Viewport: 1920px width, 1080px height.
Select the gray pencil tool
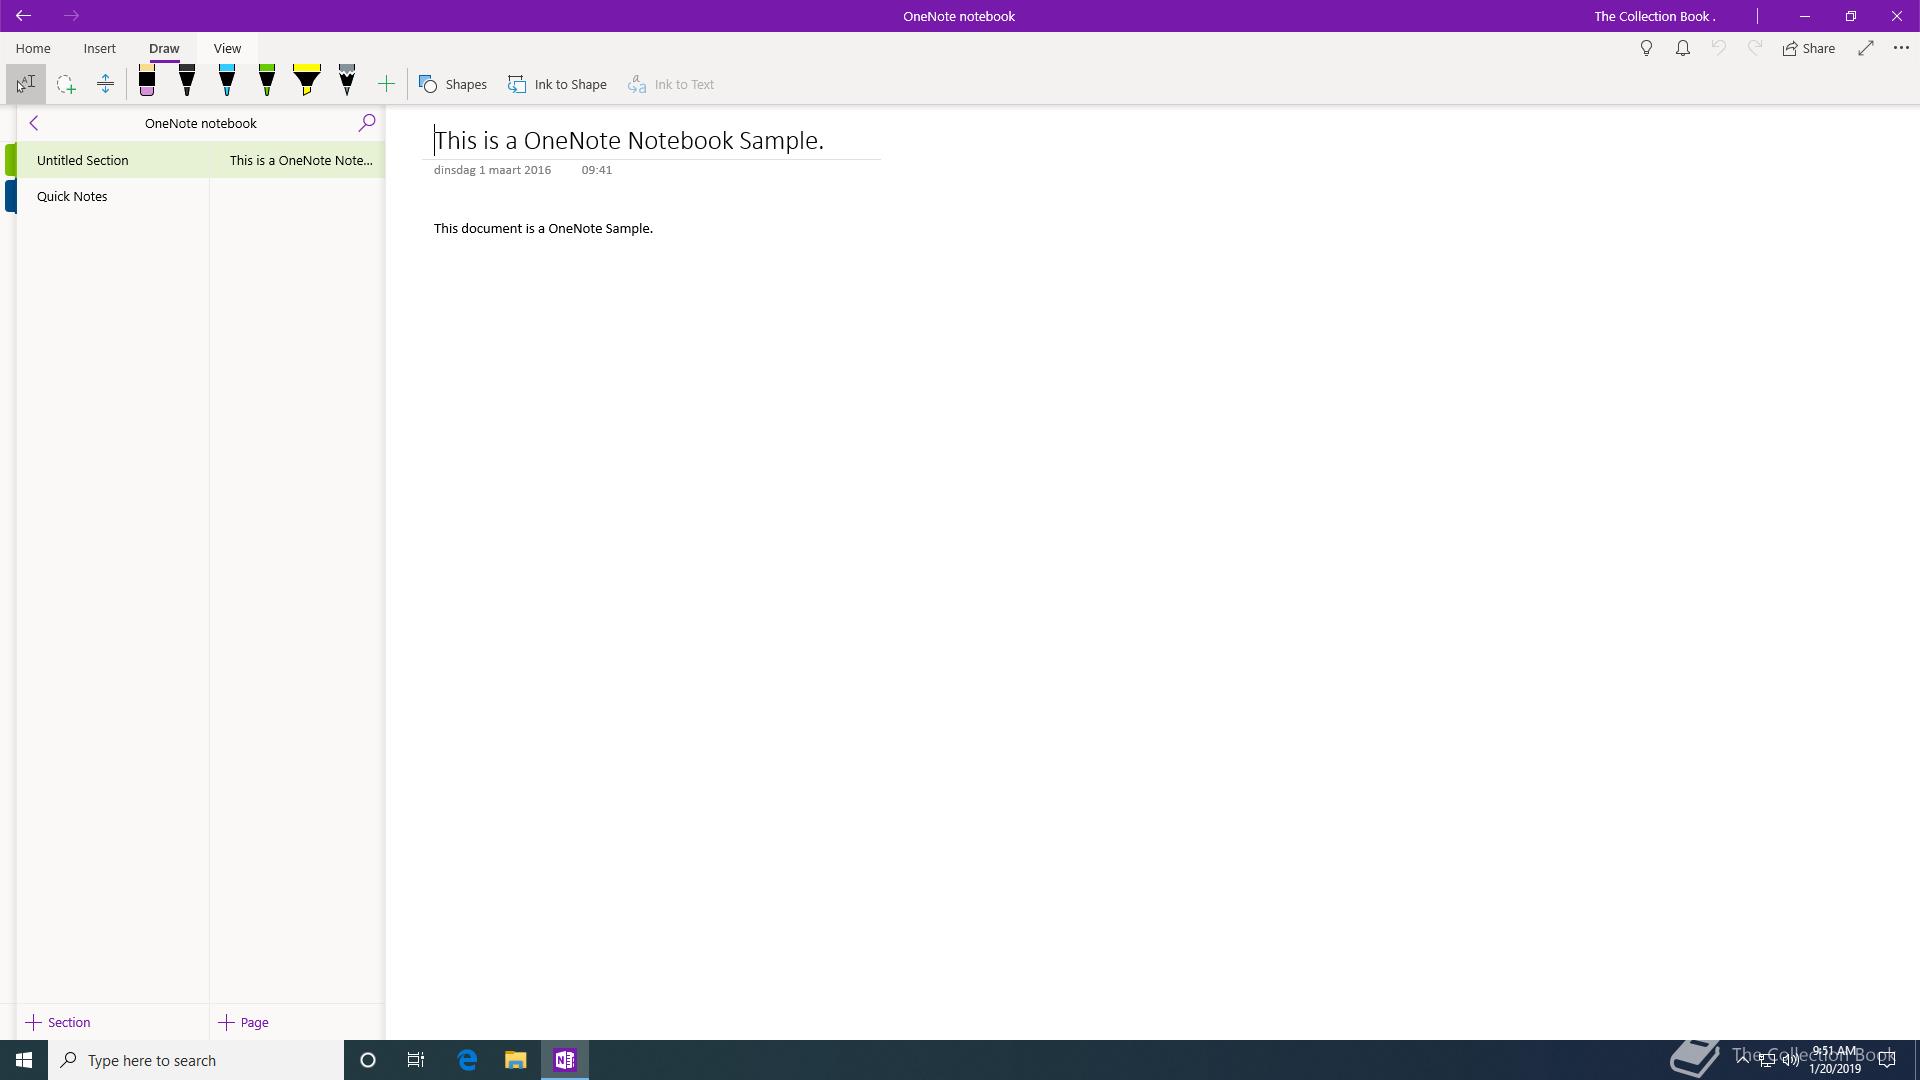pyautogui.click(x=347, y=82)
